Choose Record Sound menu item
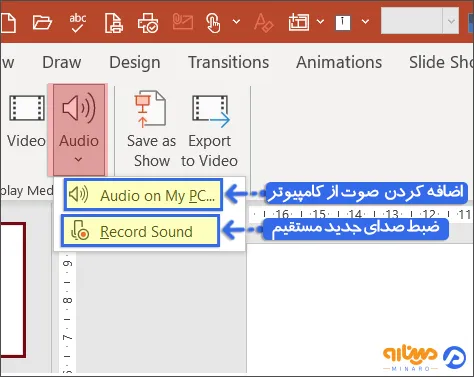Screen dimensions: 474x377 (x=140, y=231)
